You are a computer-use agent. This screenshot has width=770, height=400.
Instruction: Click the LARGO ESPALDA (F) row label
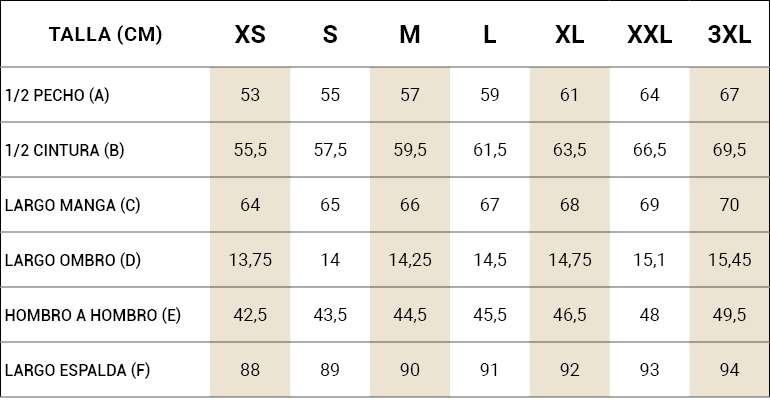(77, 370)
